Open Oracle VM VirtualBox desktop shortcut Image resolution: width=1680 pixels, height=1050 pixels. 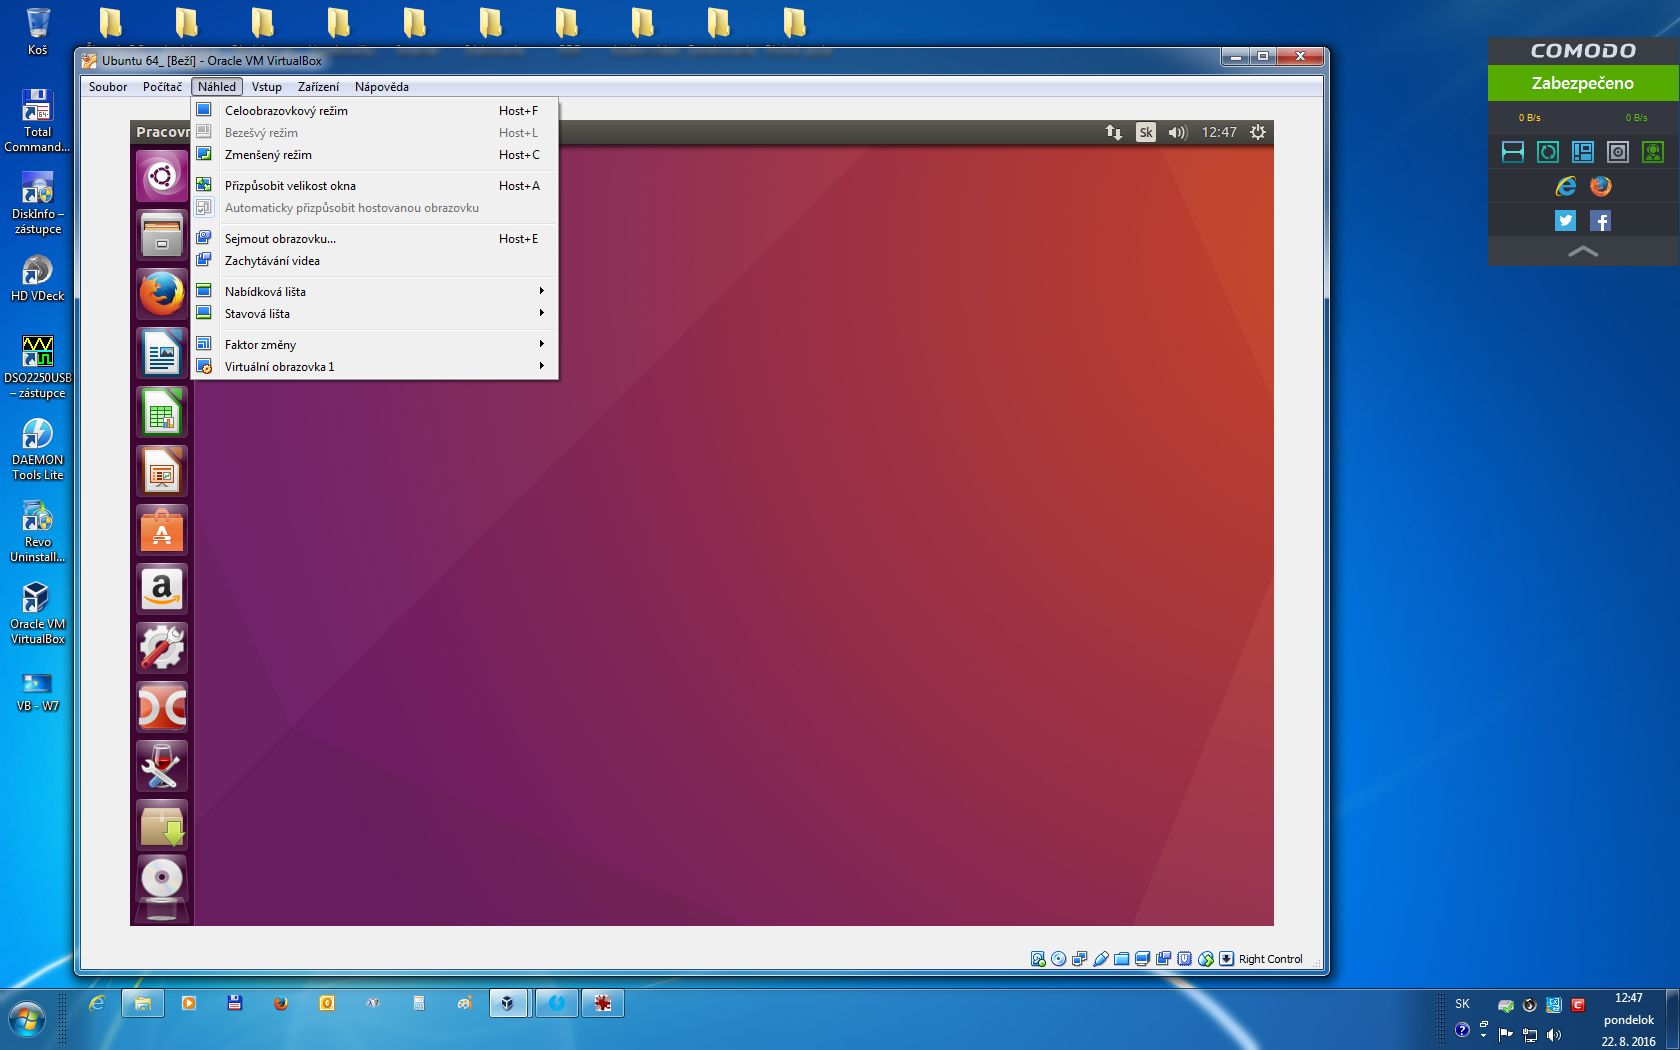[x=37, y=613]
